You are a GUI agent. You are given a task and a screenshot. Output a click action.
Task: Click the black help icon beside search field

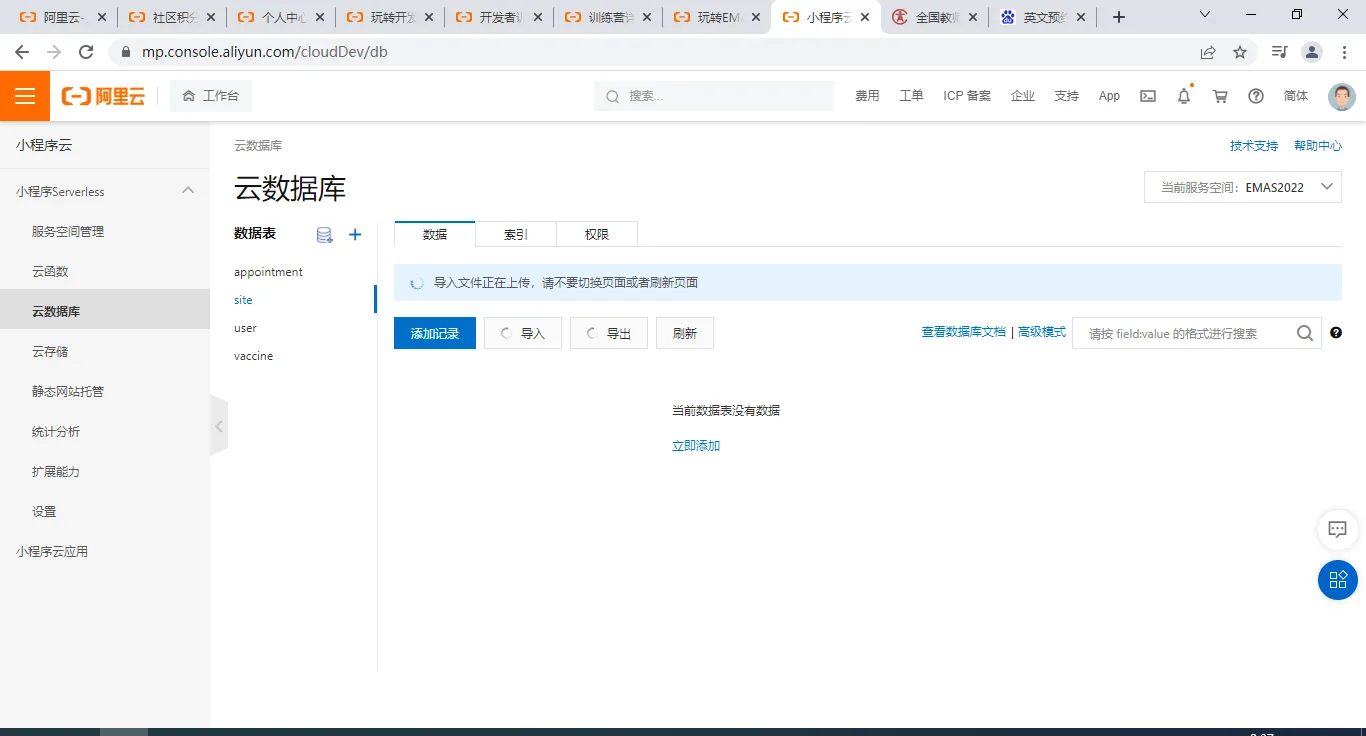point(1336,333)
